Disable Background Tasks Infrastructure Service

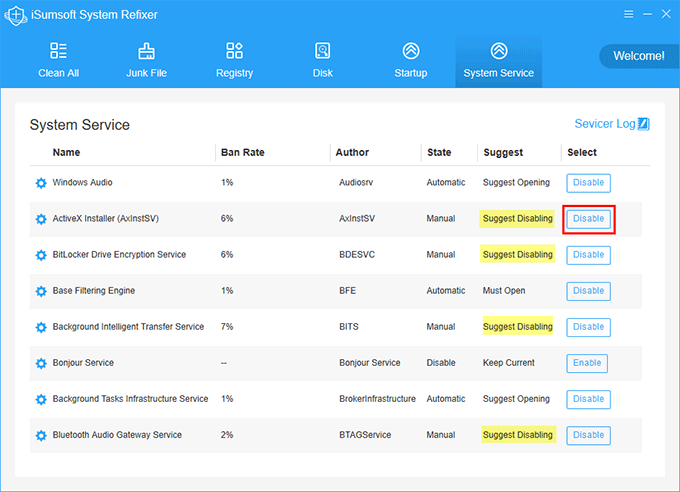pyautogui.click(x=588, y=399)
